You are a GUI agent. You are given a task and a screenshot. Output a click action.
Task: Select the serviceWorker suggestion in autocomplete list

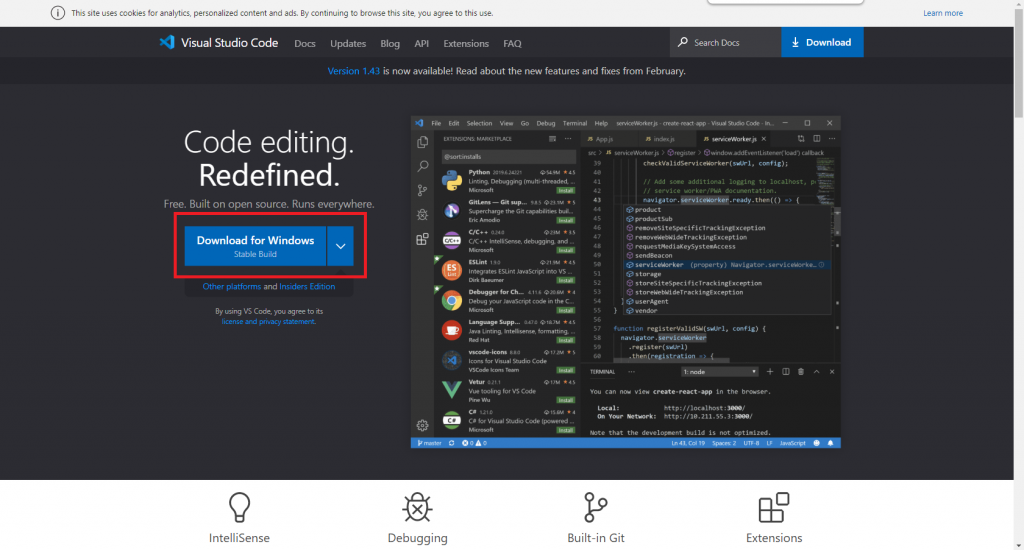click(726, 265)
